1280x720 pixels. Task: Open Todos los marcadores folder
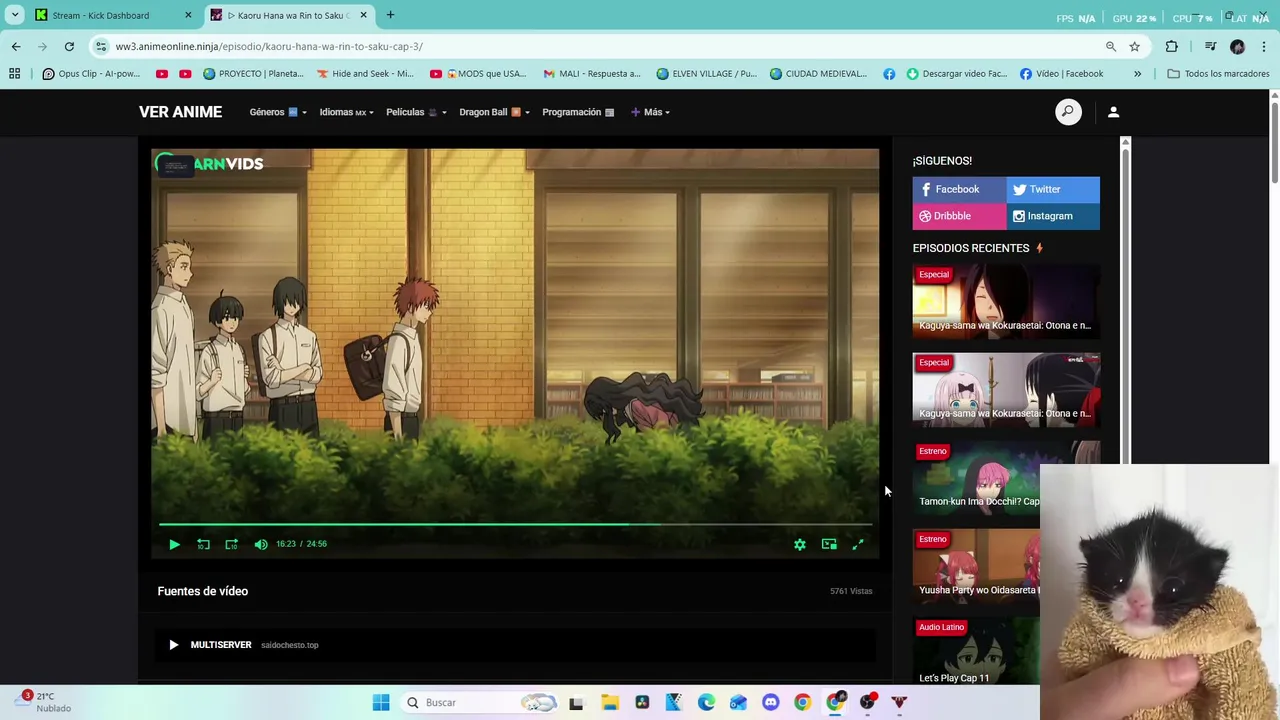pyautogui.click(x=1218, y=73)
